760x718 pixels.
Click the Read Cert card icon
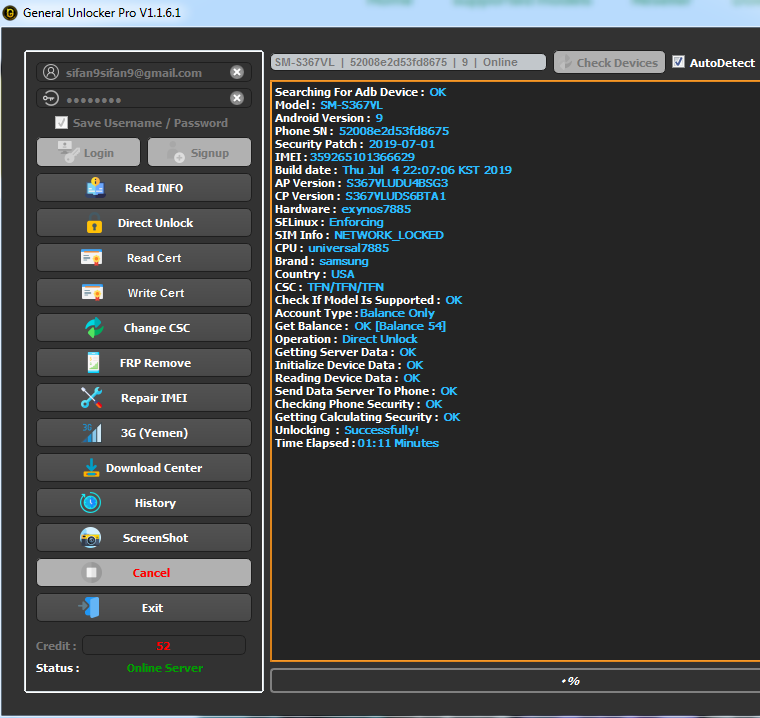[x=92, y=258]
